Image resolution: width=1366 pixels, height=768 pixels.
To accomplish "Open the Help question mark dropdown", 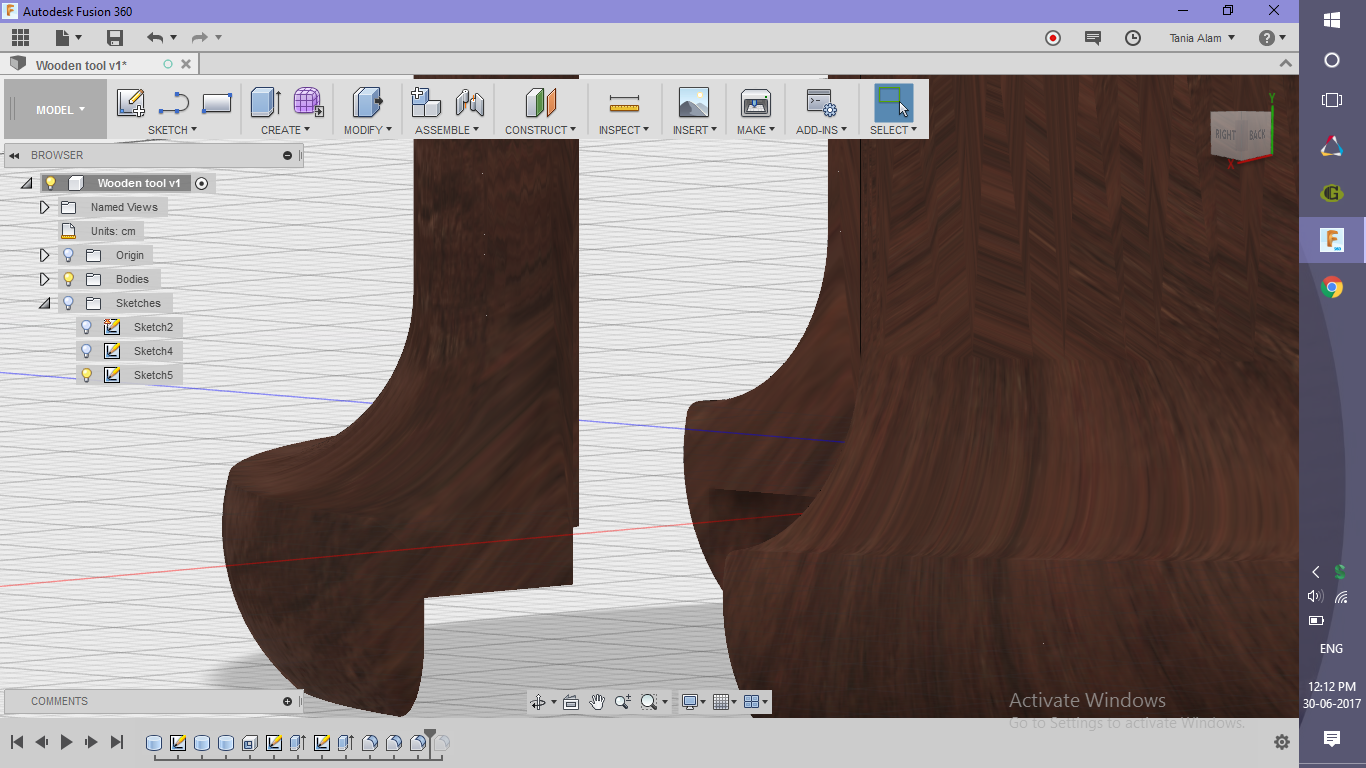I will pyautogui.click(x=1272, y=38).
